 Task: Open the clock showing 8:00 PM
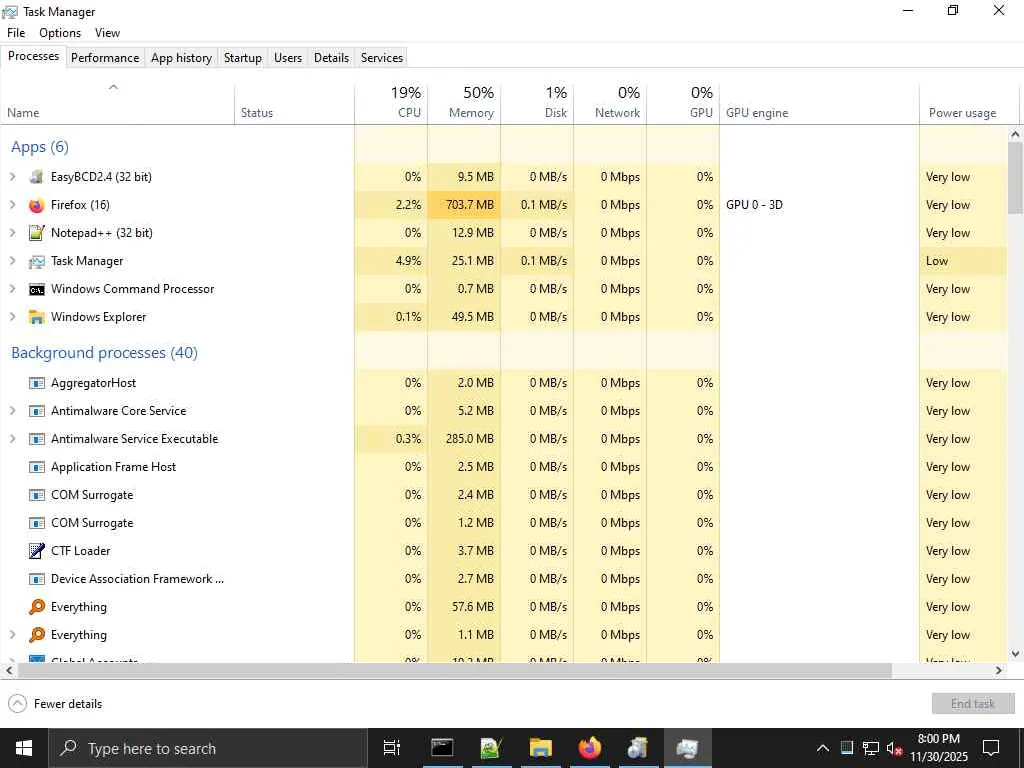point(939,748)
